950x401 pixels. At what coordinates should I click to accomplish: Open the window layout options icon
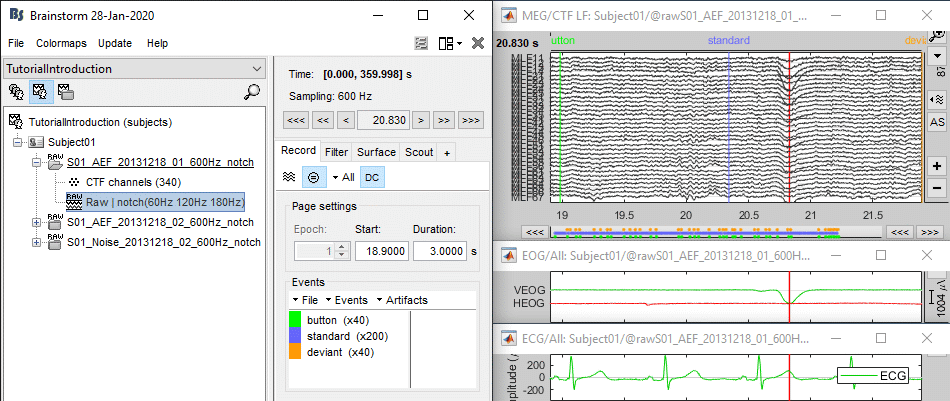pos(445,44)
